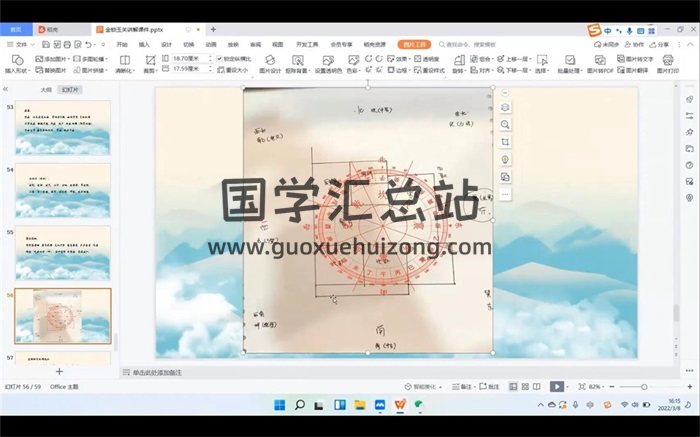Image resolution: width=700 pixels, height=437 pixels.
Task: Click Transparency (透明度) in ribbon
Action: (x=427, y=59)
